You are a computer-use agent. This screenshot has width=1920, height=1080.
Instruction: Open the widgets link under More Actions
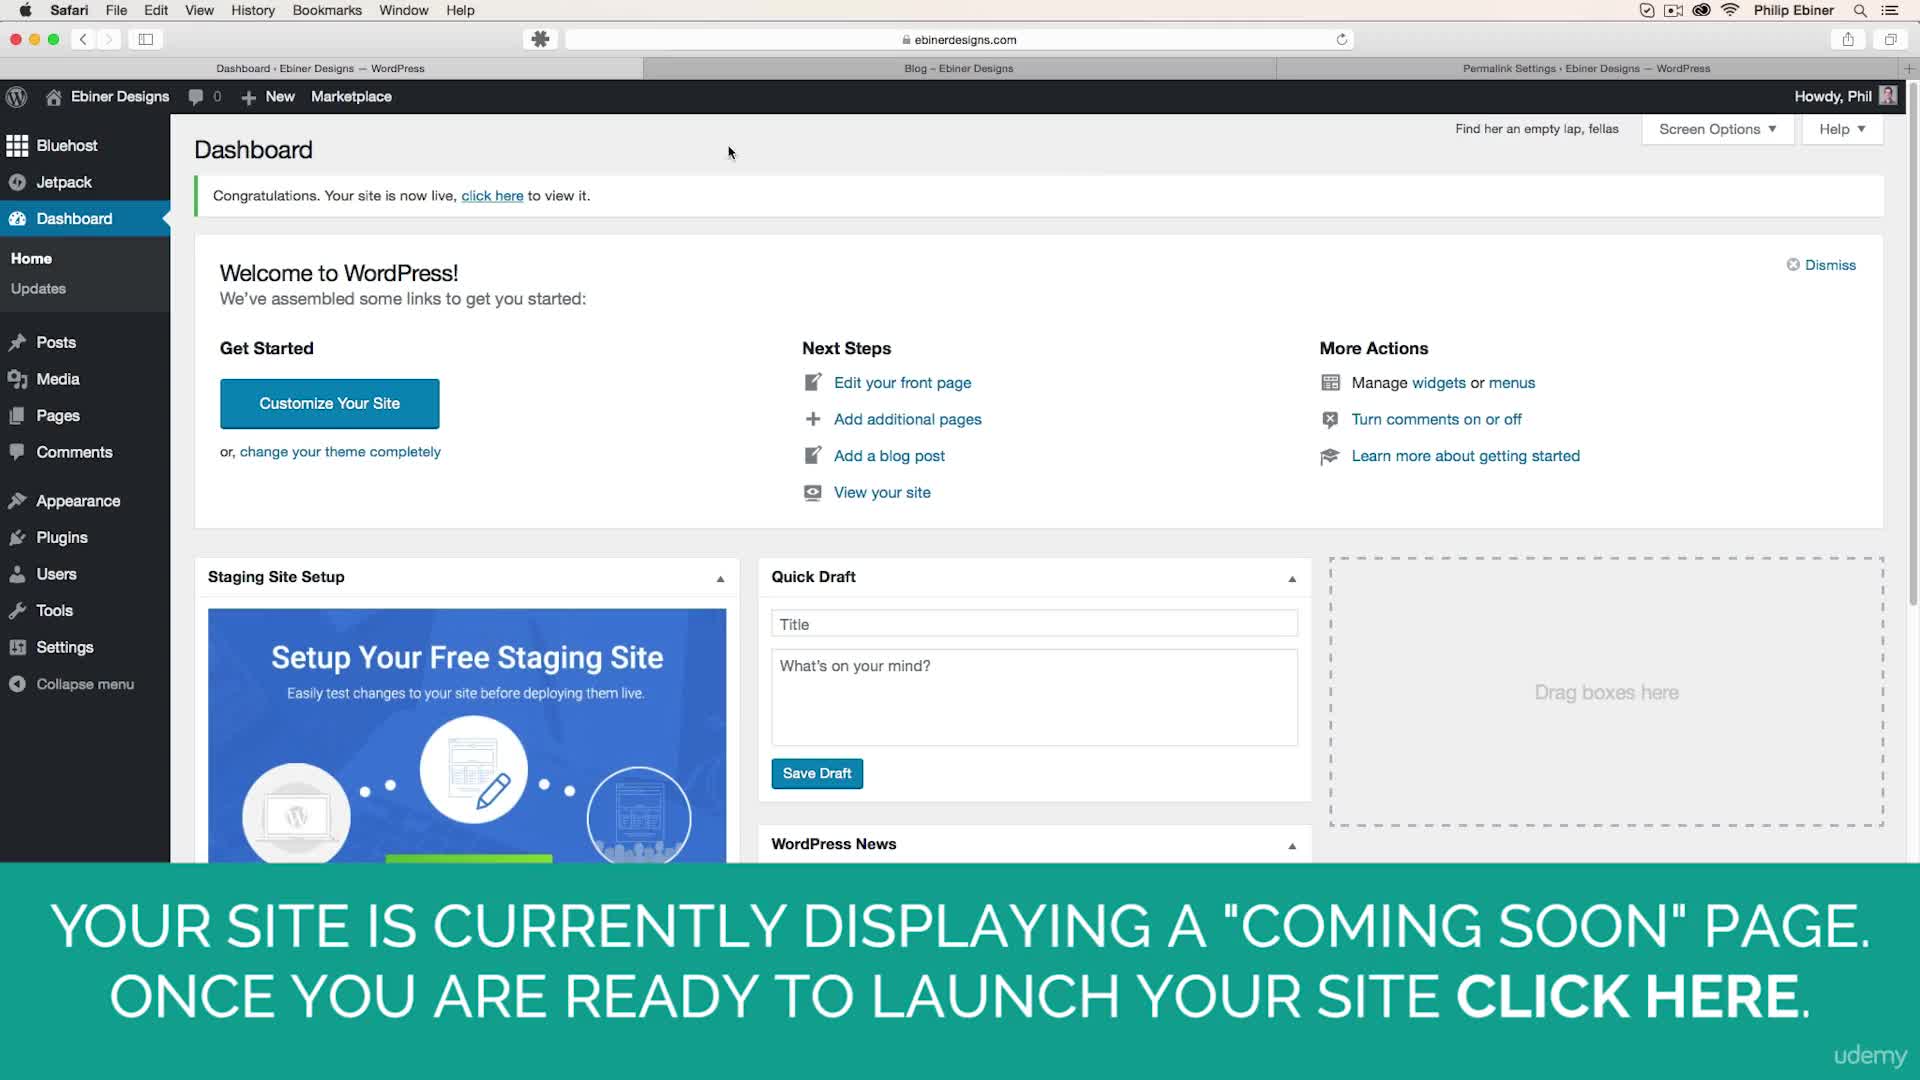[x=1439, y=383]
